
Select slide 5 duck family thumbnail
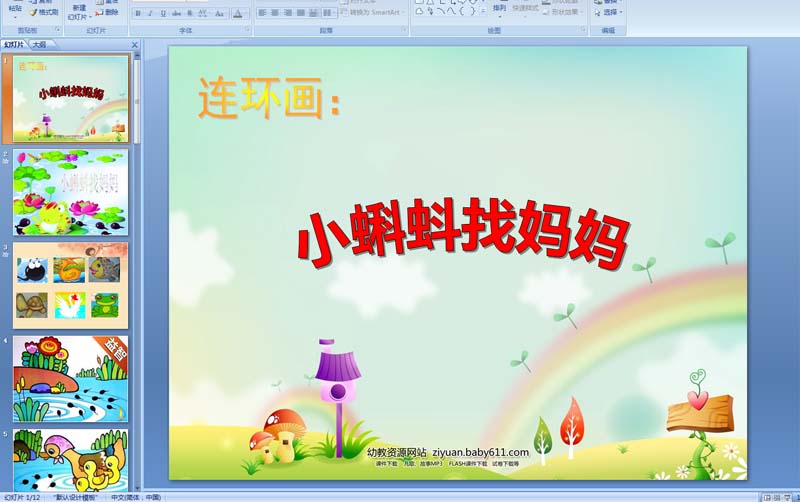[x=70, y=460]
